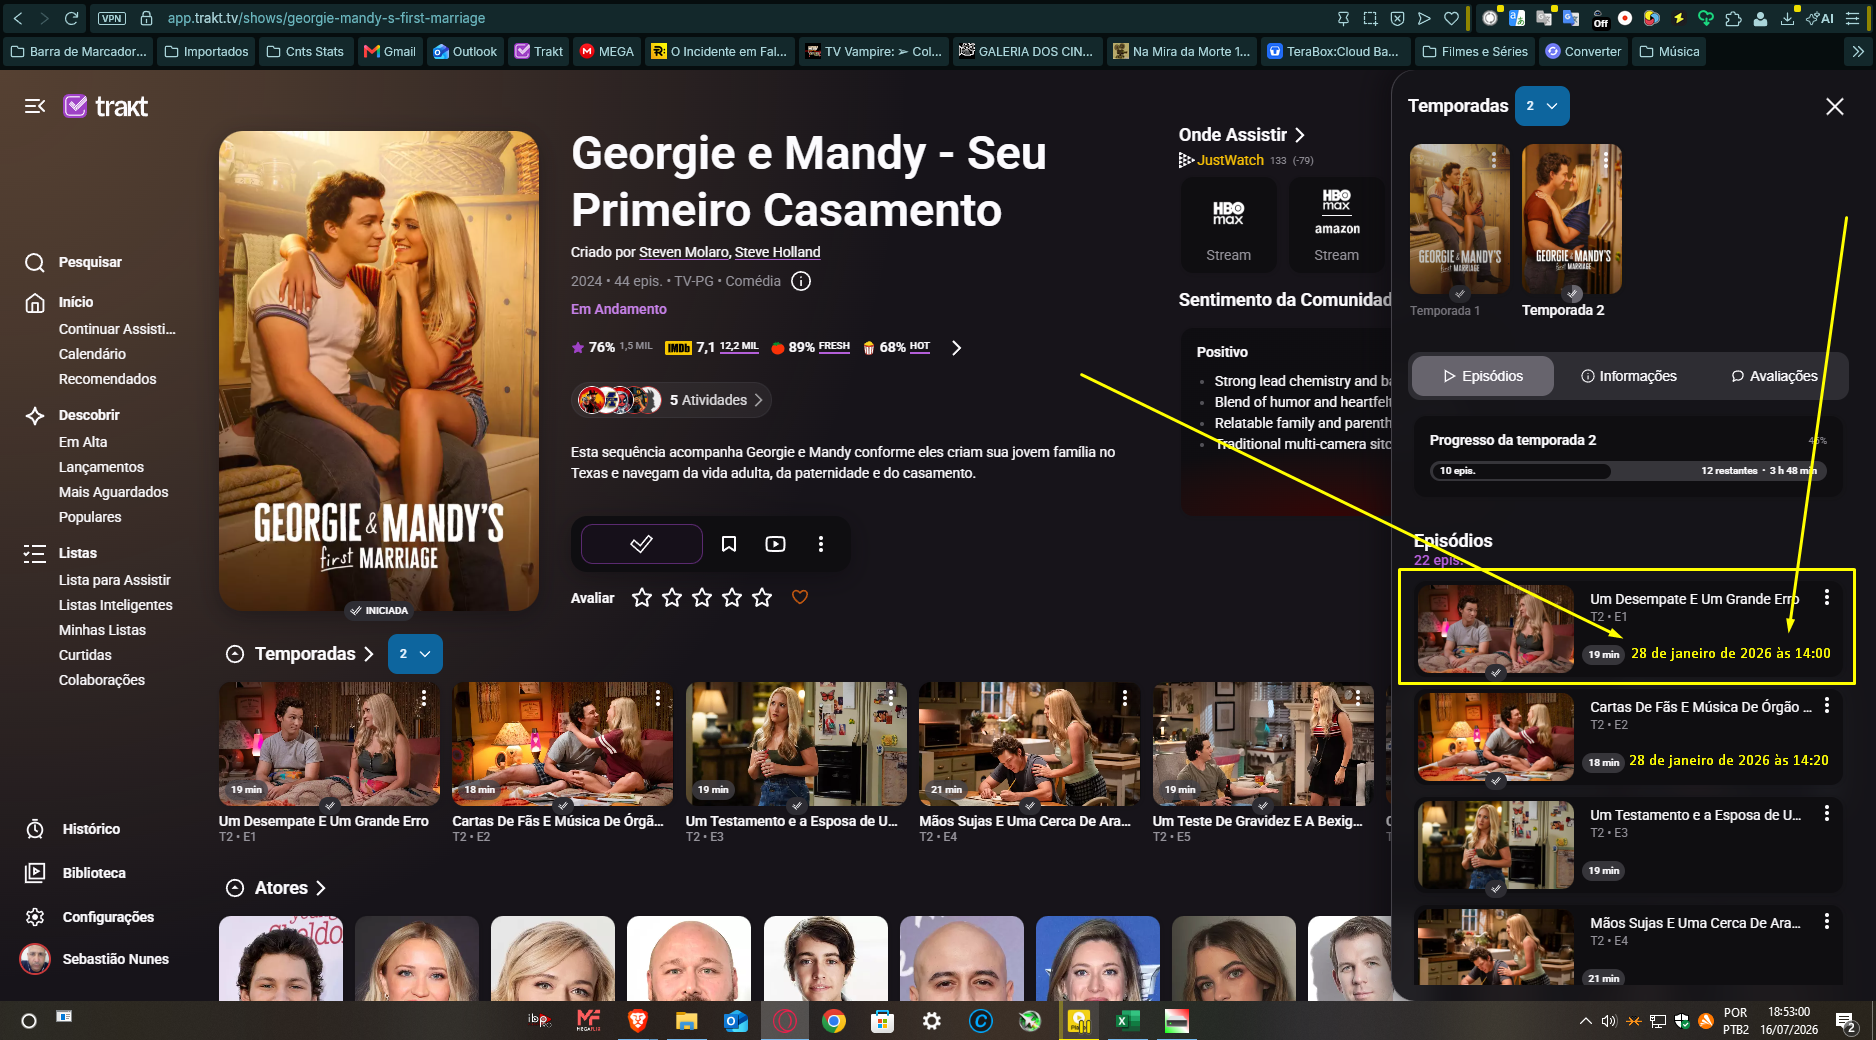The width and height of the screenshot is (1876, 1040).
Task: Open the JustWatch link
Action: point(1222,160)
